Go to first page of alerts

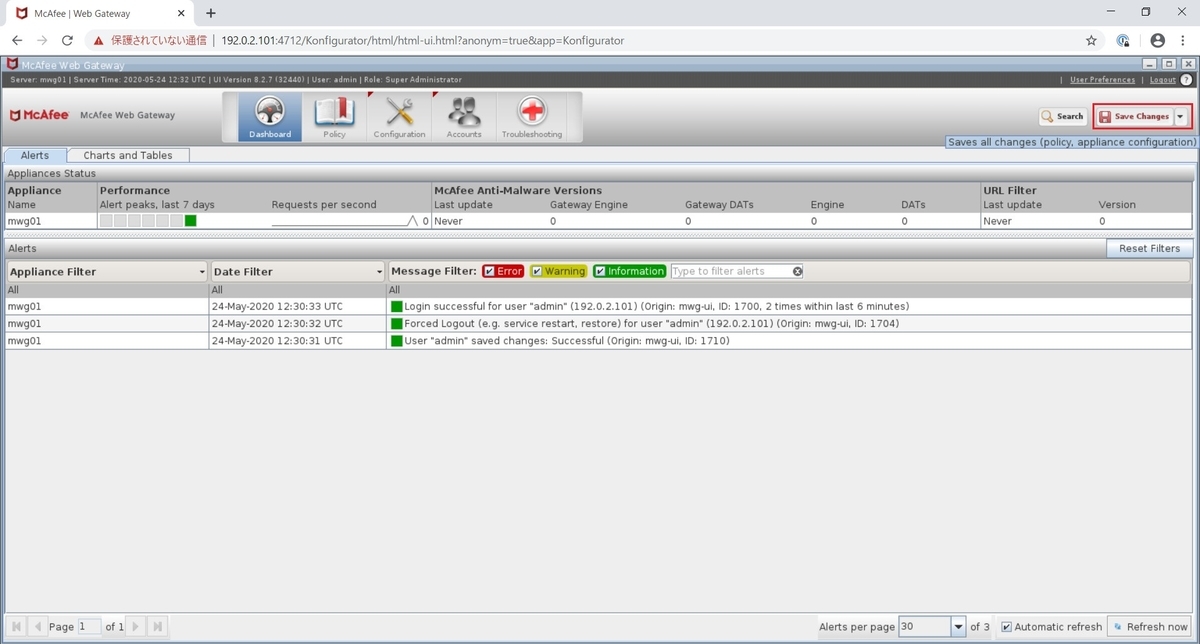point(17,626)
